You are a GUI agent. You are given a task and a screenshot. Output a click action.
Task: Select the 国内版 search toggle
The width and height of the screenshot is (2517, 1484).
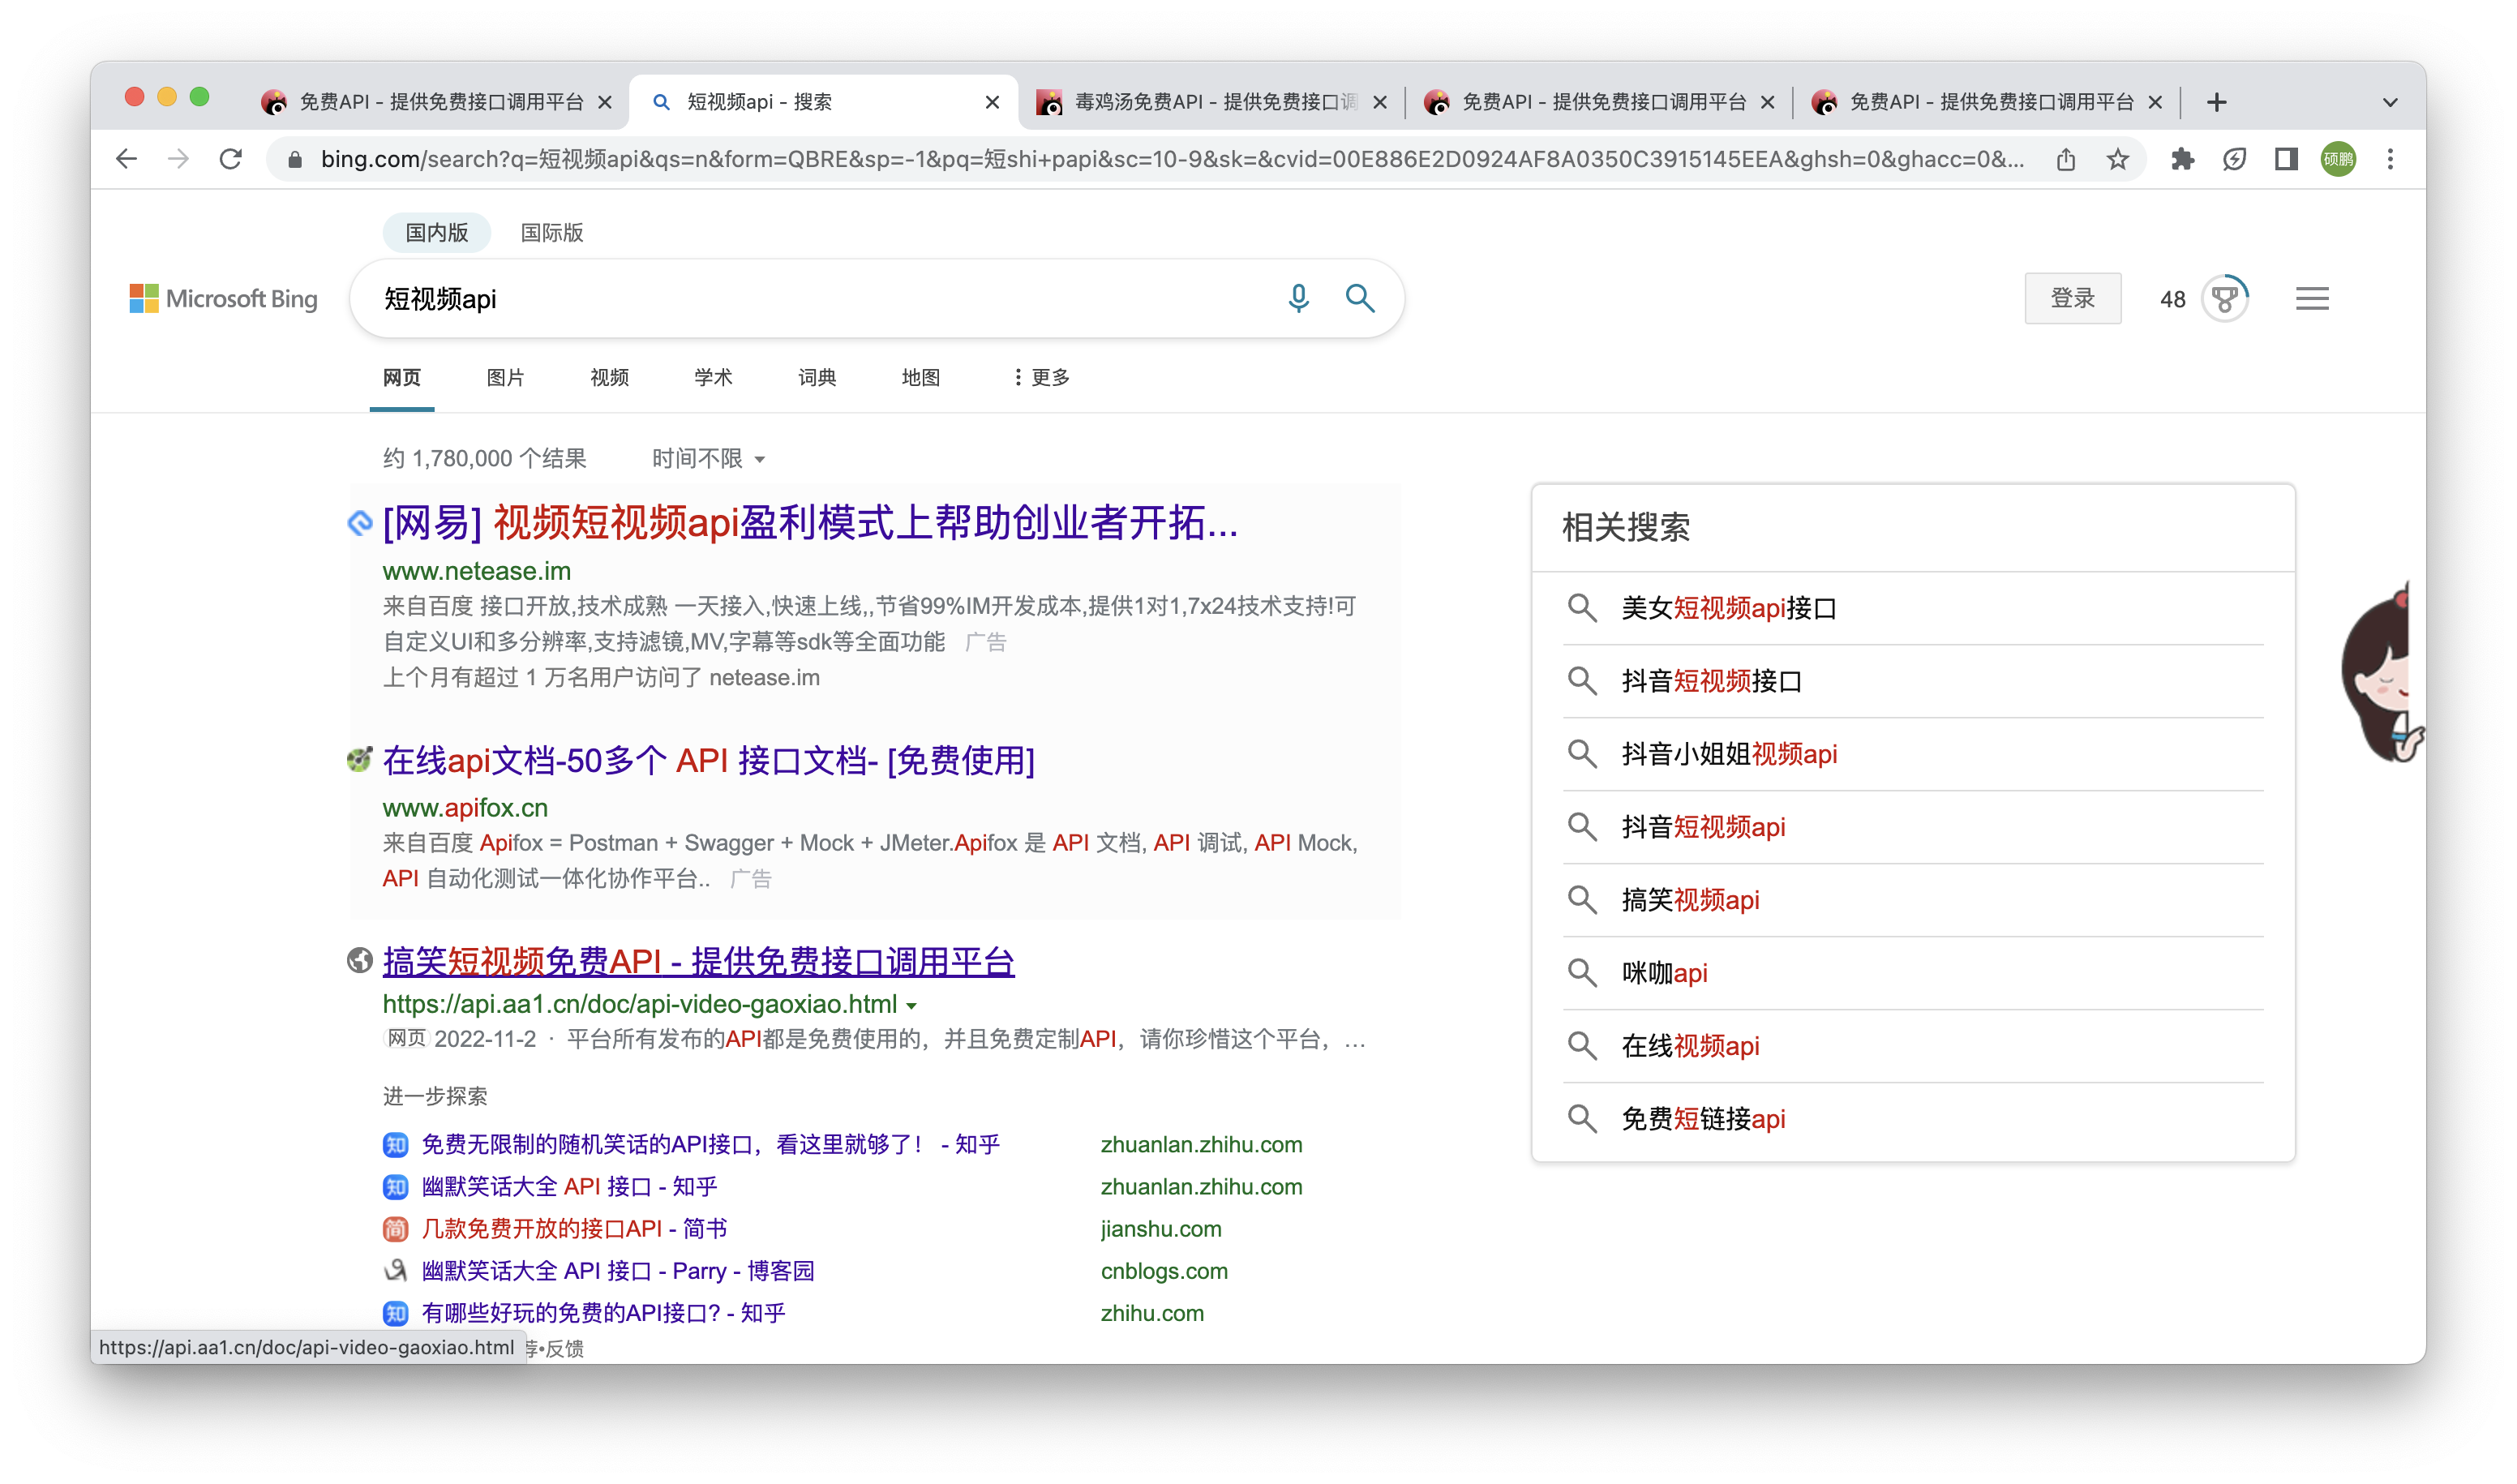(x=437, y=233)
